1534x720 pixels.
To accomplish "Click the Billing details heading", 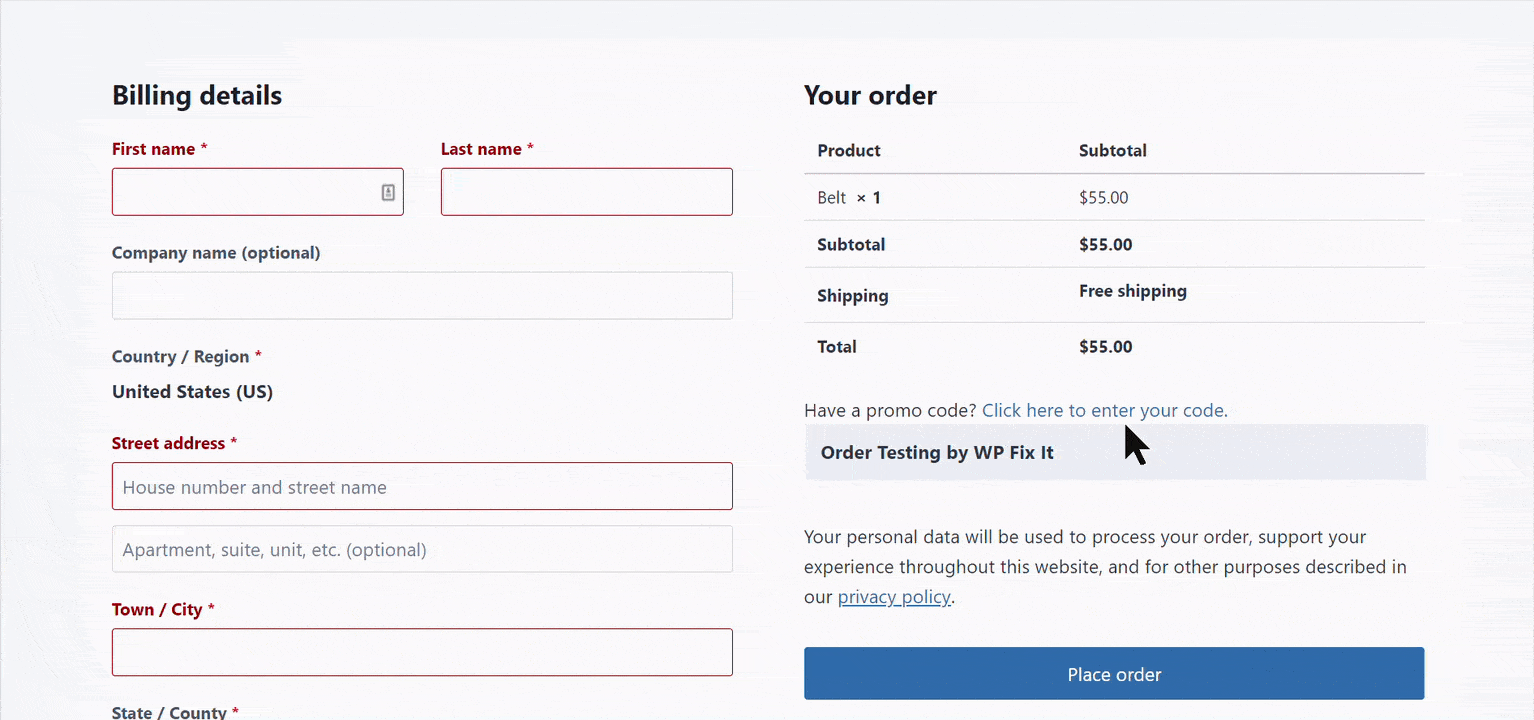I will click(197, 95).
